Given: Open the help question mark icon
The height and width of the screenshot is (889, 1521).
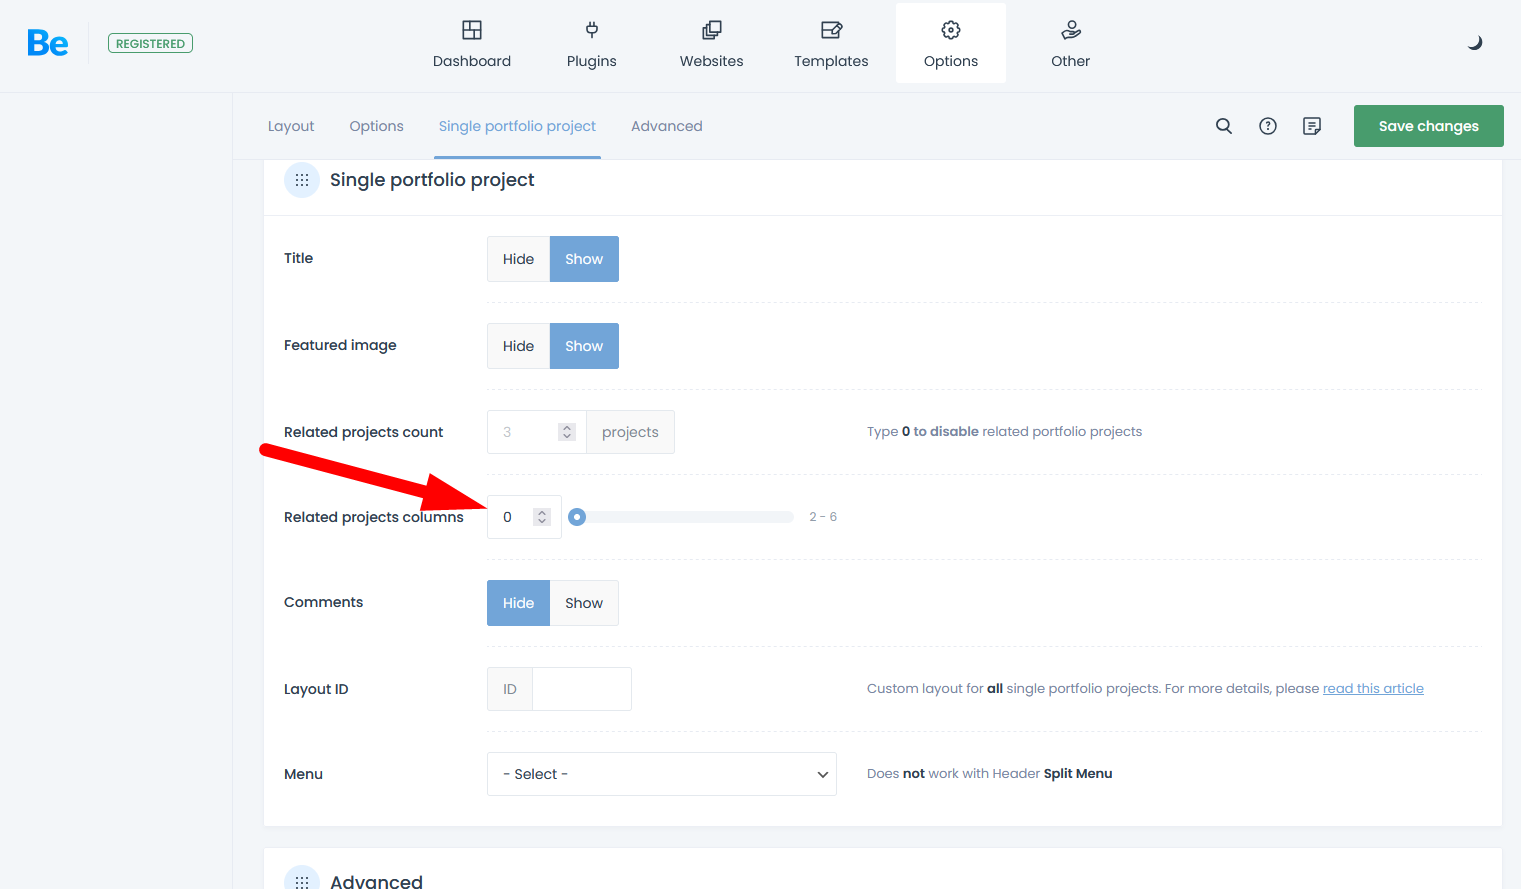Looking at the screenshot, I should point(1267,126).
